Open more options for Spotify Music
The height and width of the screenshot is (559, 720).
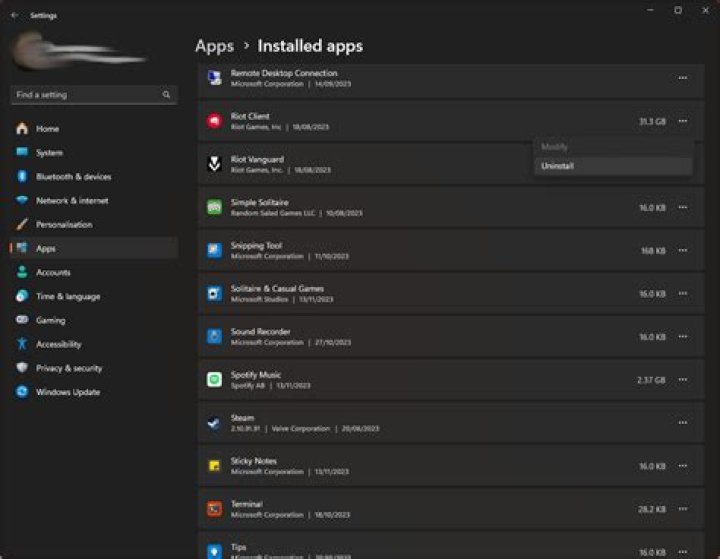683,379
